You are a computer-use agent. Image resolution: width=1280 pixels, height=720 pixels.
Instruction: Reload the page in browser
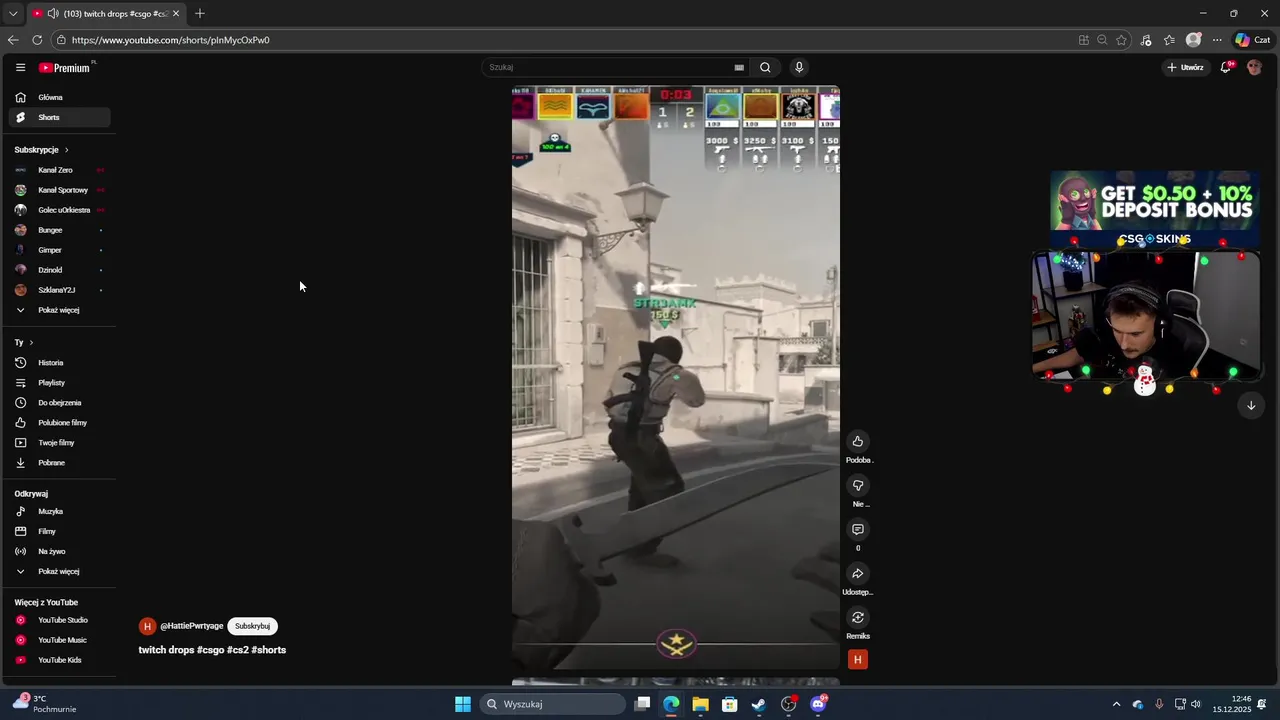tap(37, 40)
